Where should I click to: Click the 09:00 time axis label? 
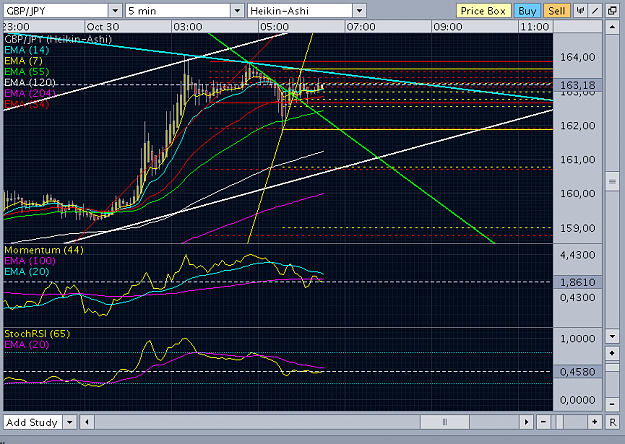click(x=448, y=27)
